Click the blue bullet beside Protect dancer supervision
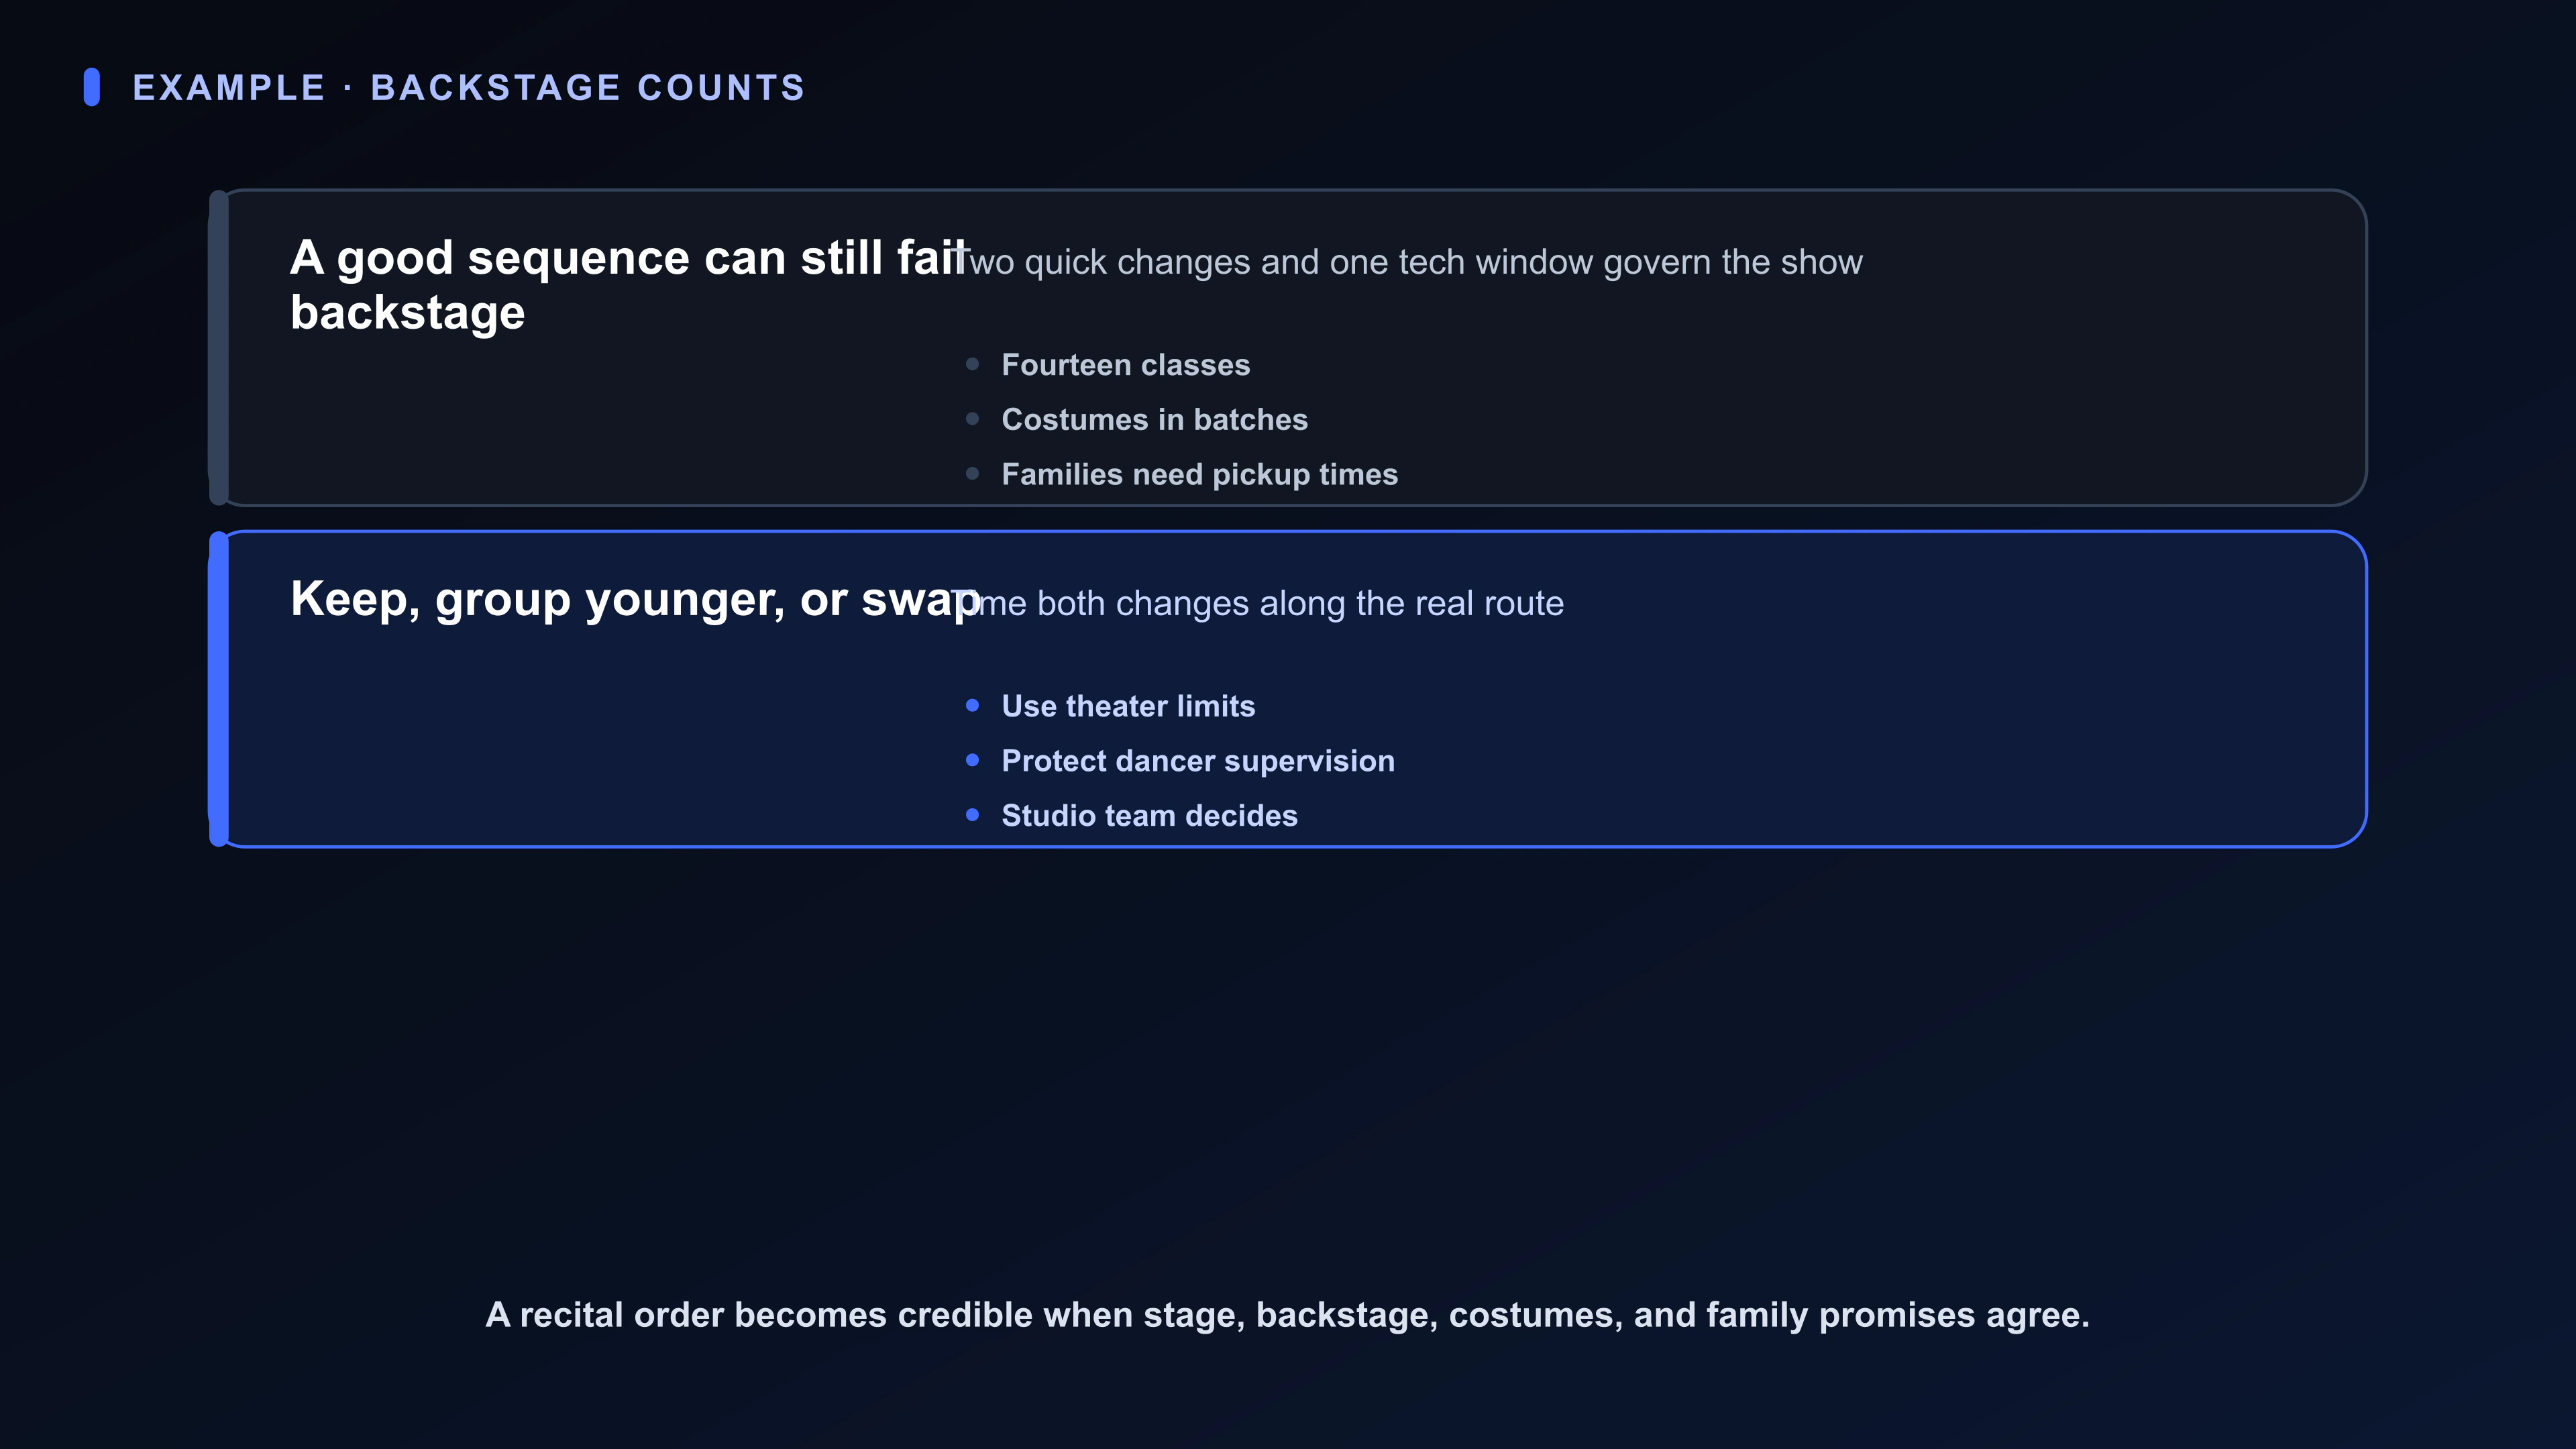Screen dimensions: 2576x1449 pos(972,760)
